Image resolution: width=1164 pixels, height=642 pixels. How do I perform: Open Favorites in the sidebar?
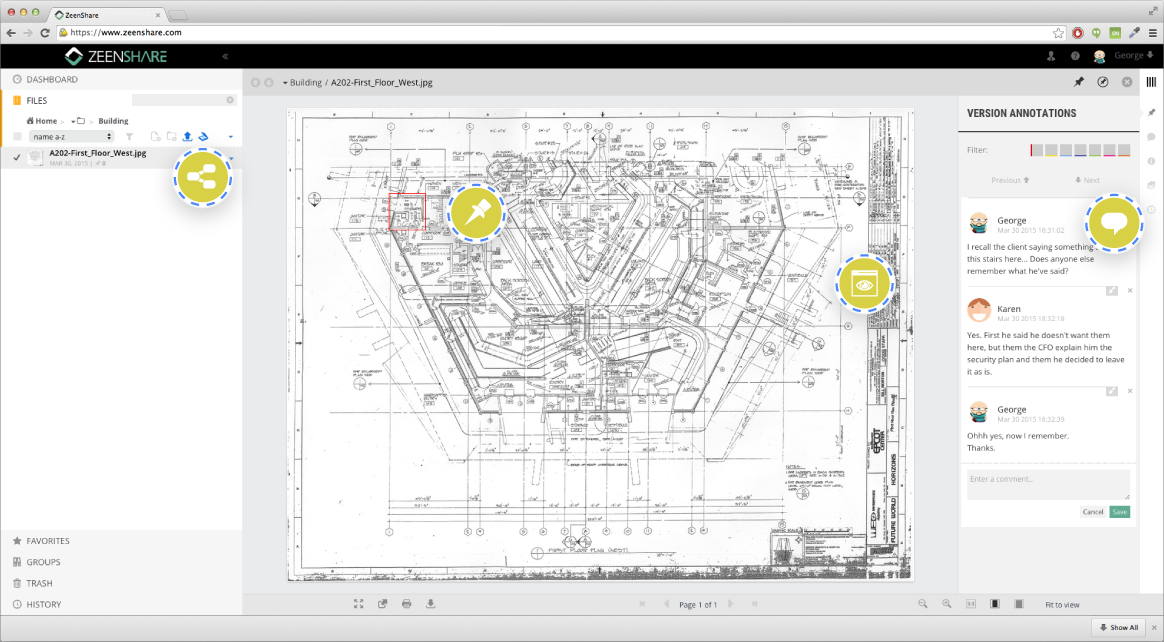click(48, 541)
